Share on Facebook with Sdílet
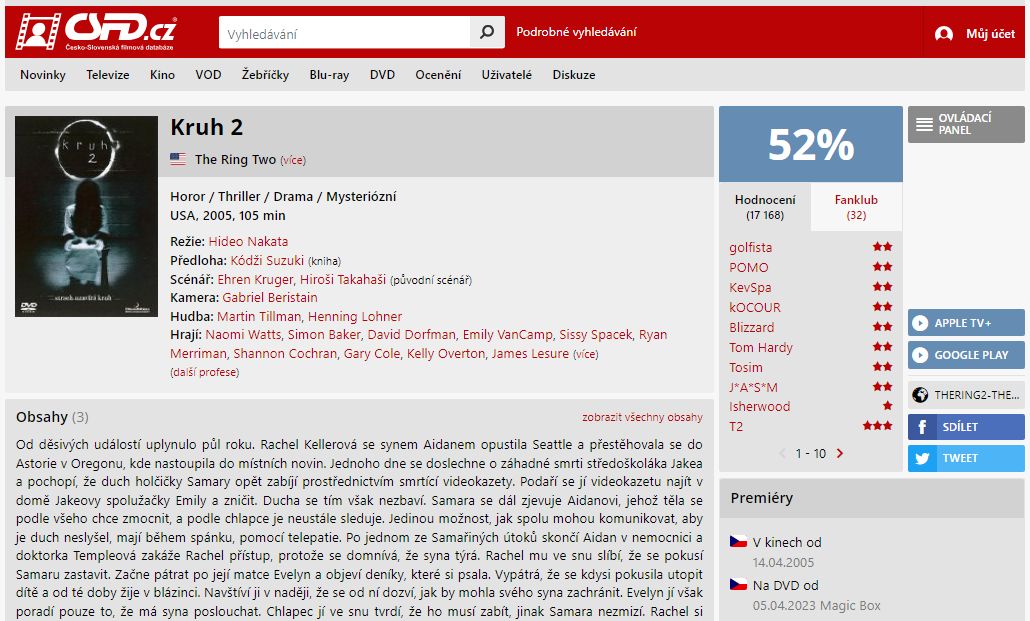Screen dimensions: 1030x621 (966, 426)
